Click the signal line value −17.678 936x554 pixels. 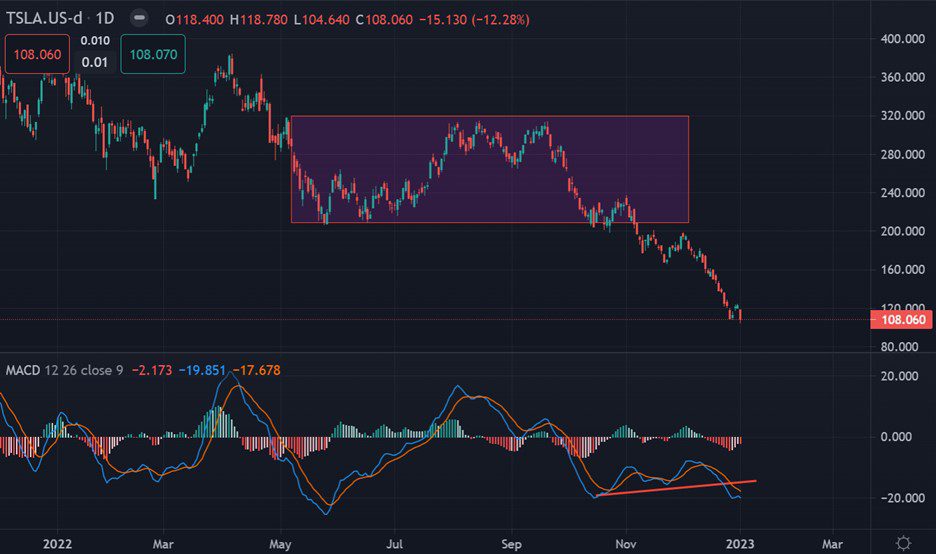256,370
